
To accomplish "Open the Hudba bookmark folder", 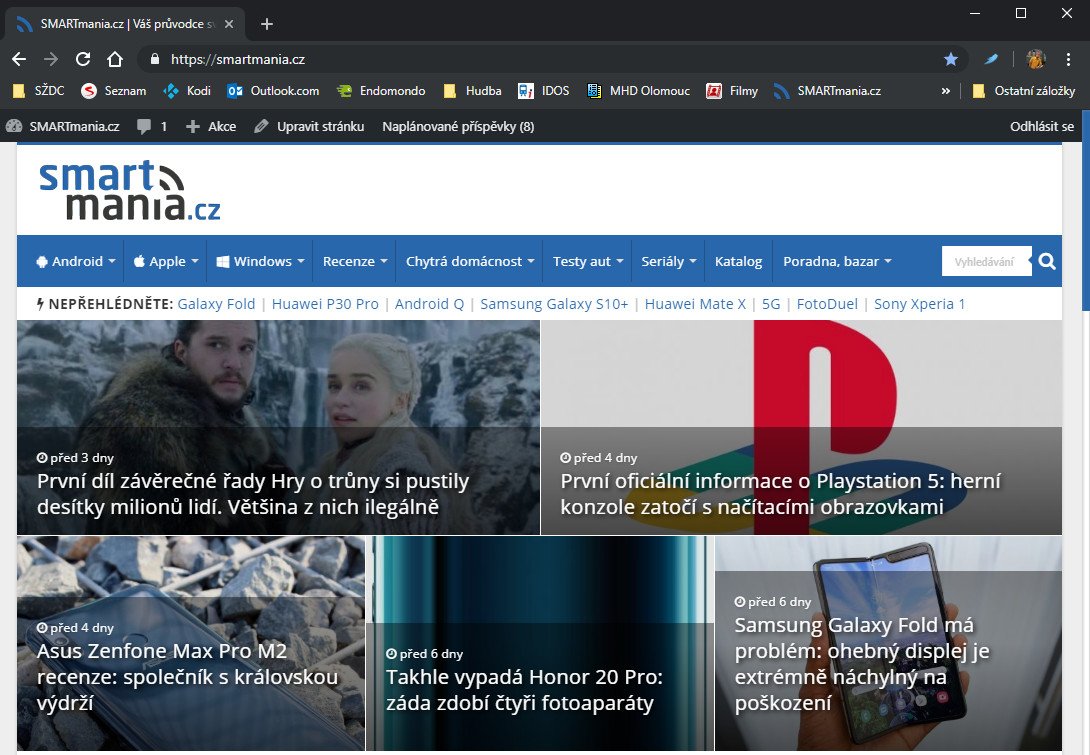I will coord(473,91).
